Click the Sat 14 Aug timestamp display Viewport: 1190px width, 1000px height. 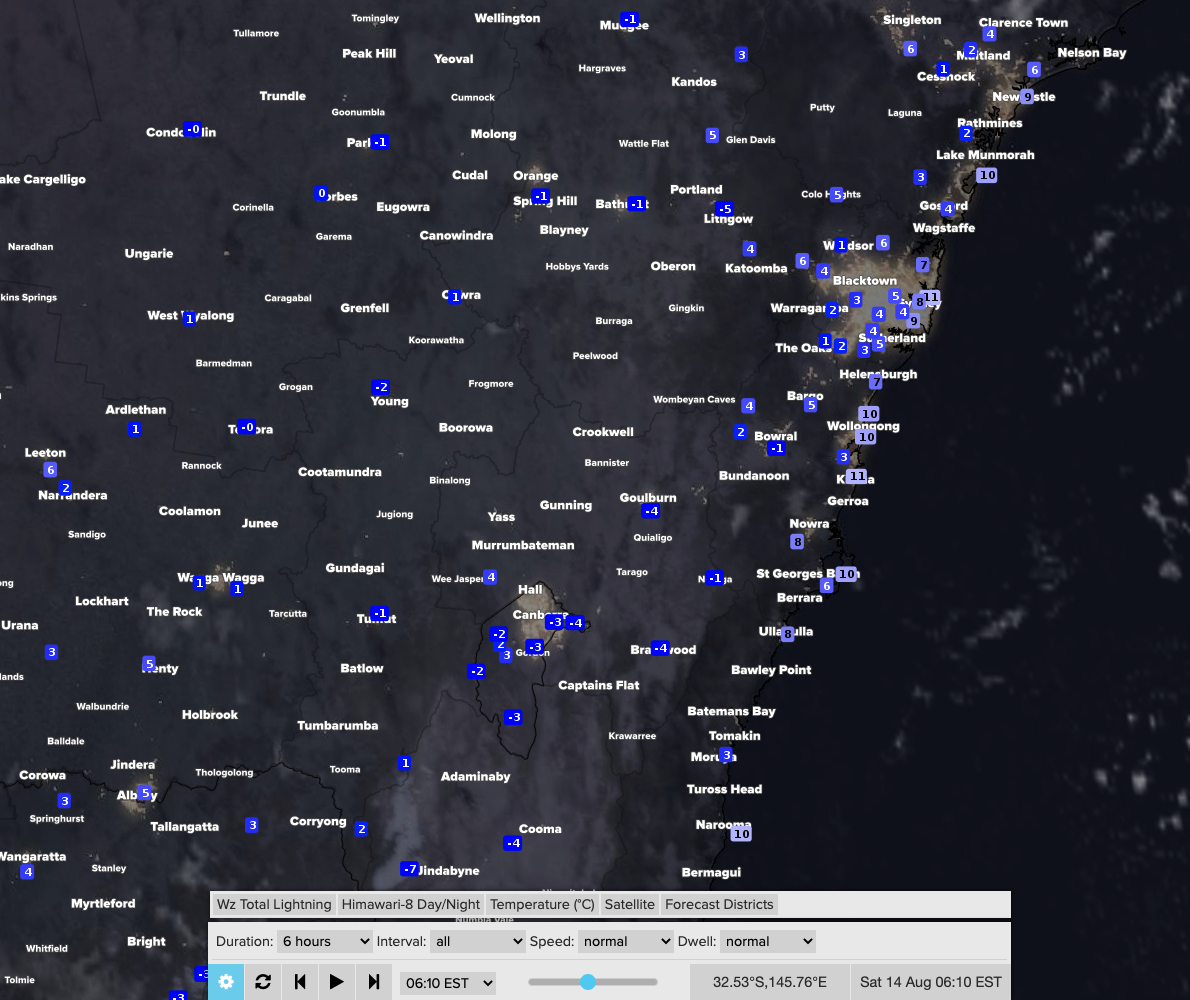pos(930,982)
